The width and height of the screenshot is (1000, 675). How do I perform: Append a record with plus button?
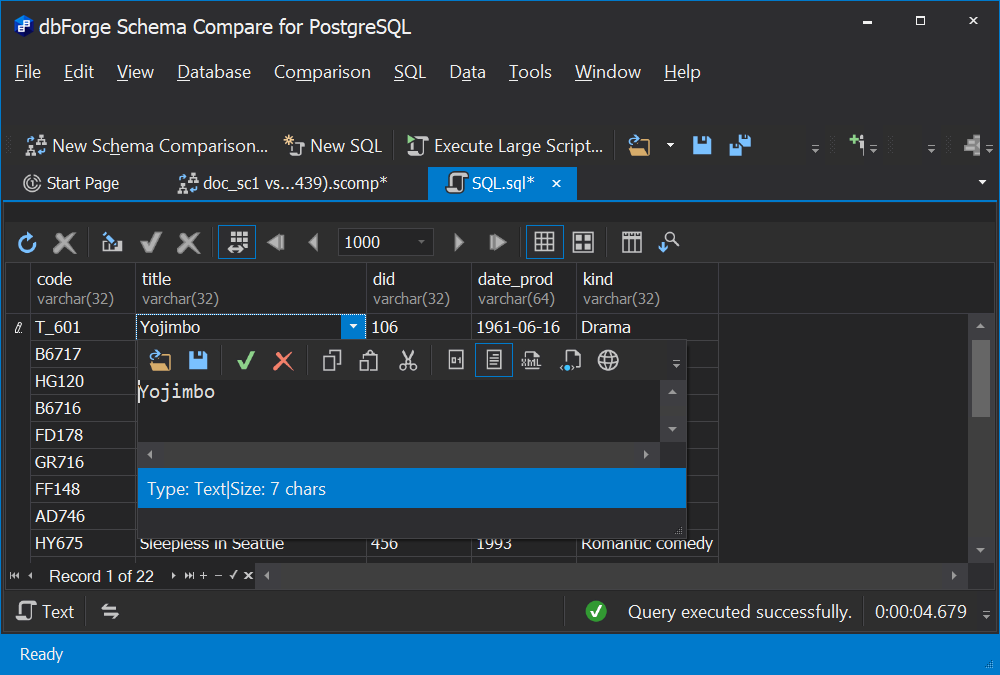coord(203,575)
